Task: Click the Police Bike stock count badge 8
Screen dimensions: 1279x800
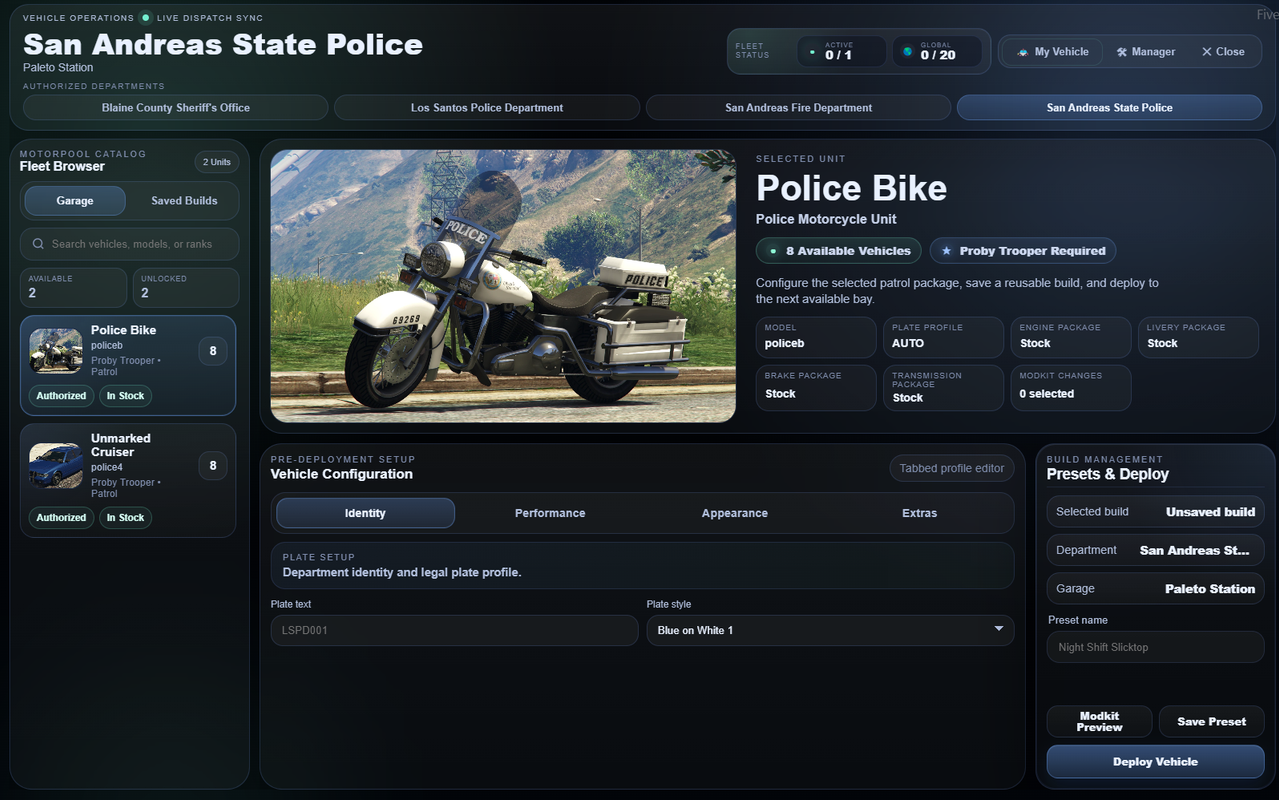Action: [x=212, y=351]
